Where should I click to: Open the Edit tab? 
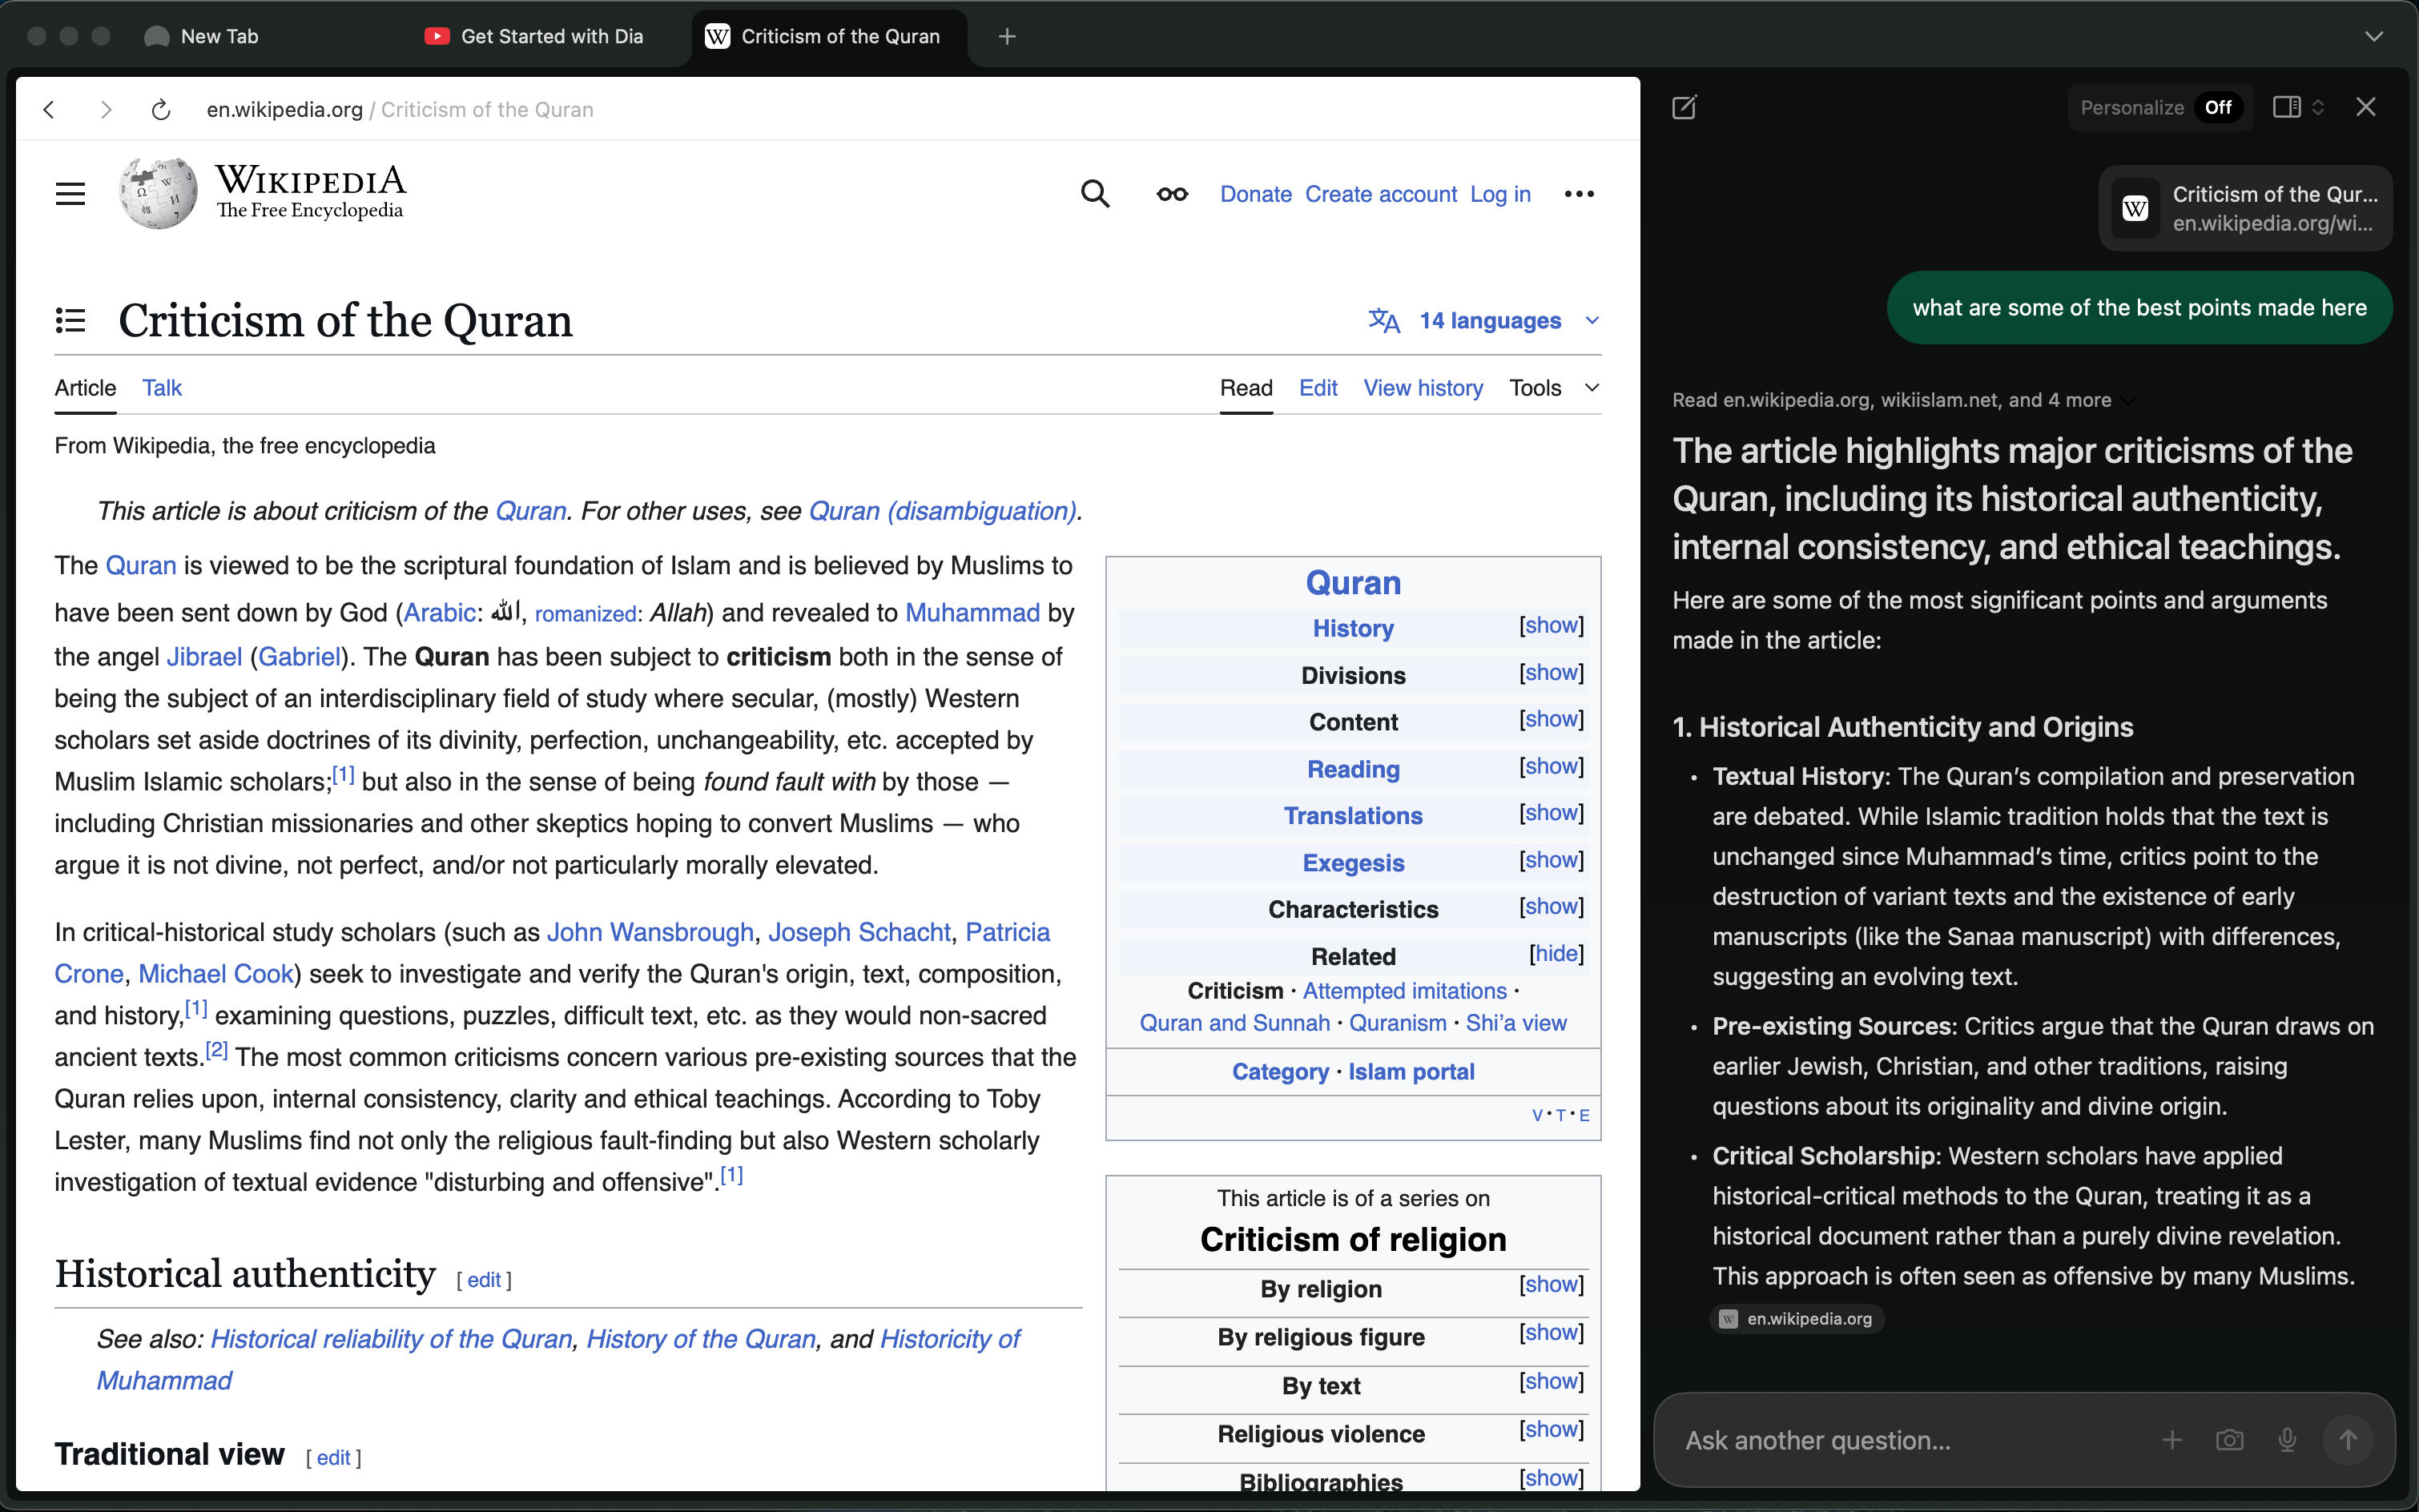coord(1318,388)
